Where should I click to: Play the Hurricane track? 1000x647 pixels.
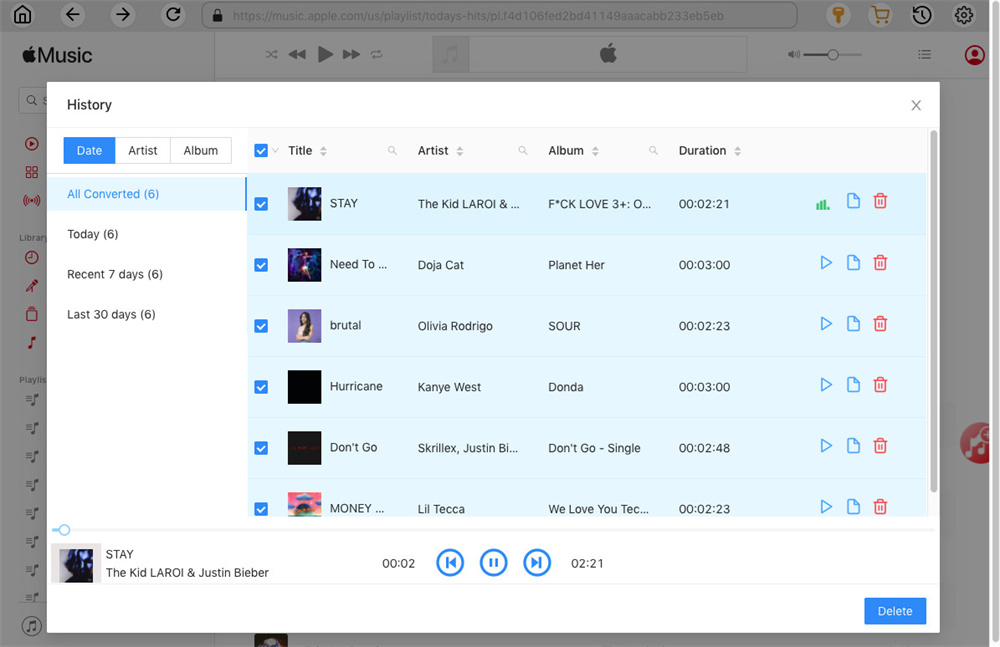click(x=826, y=385)
